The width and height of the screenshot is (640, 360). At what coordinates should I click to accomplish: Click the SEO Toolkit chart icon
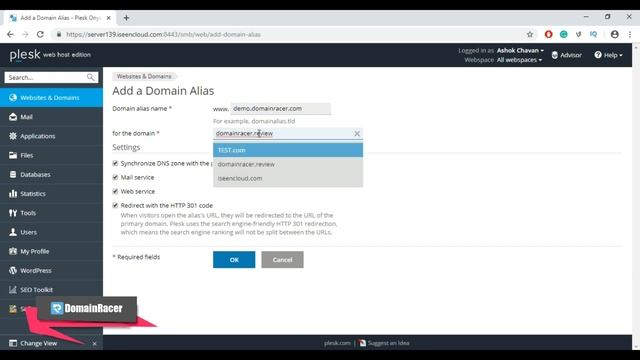[x=13, y=289]
